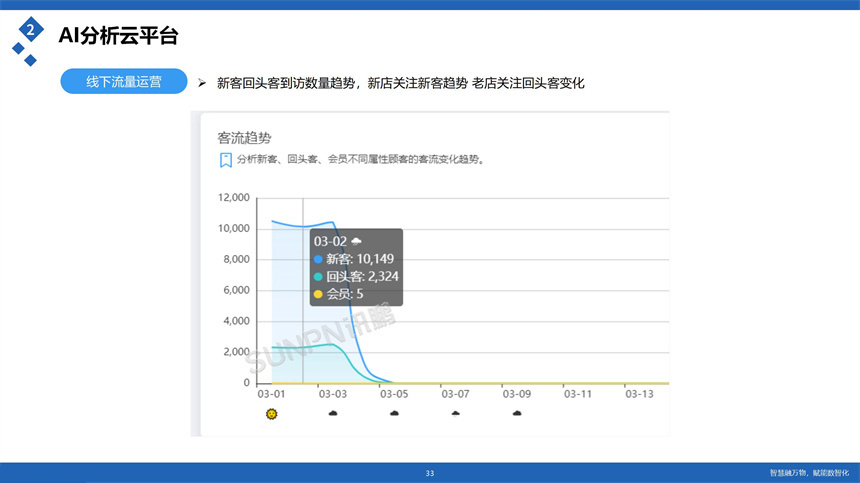Screen dimensions: 860x483
Task: Click the 10,000 y-axis label
Action: (234, 228)
